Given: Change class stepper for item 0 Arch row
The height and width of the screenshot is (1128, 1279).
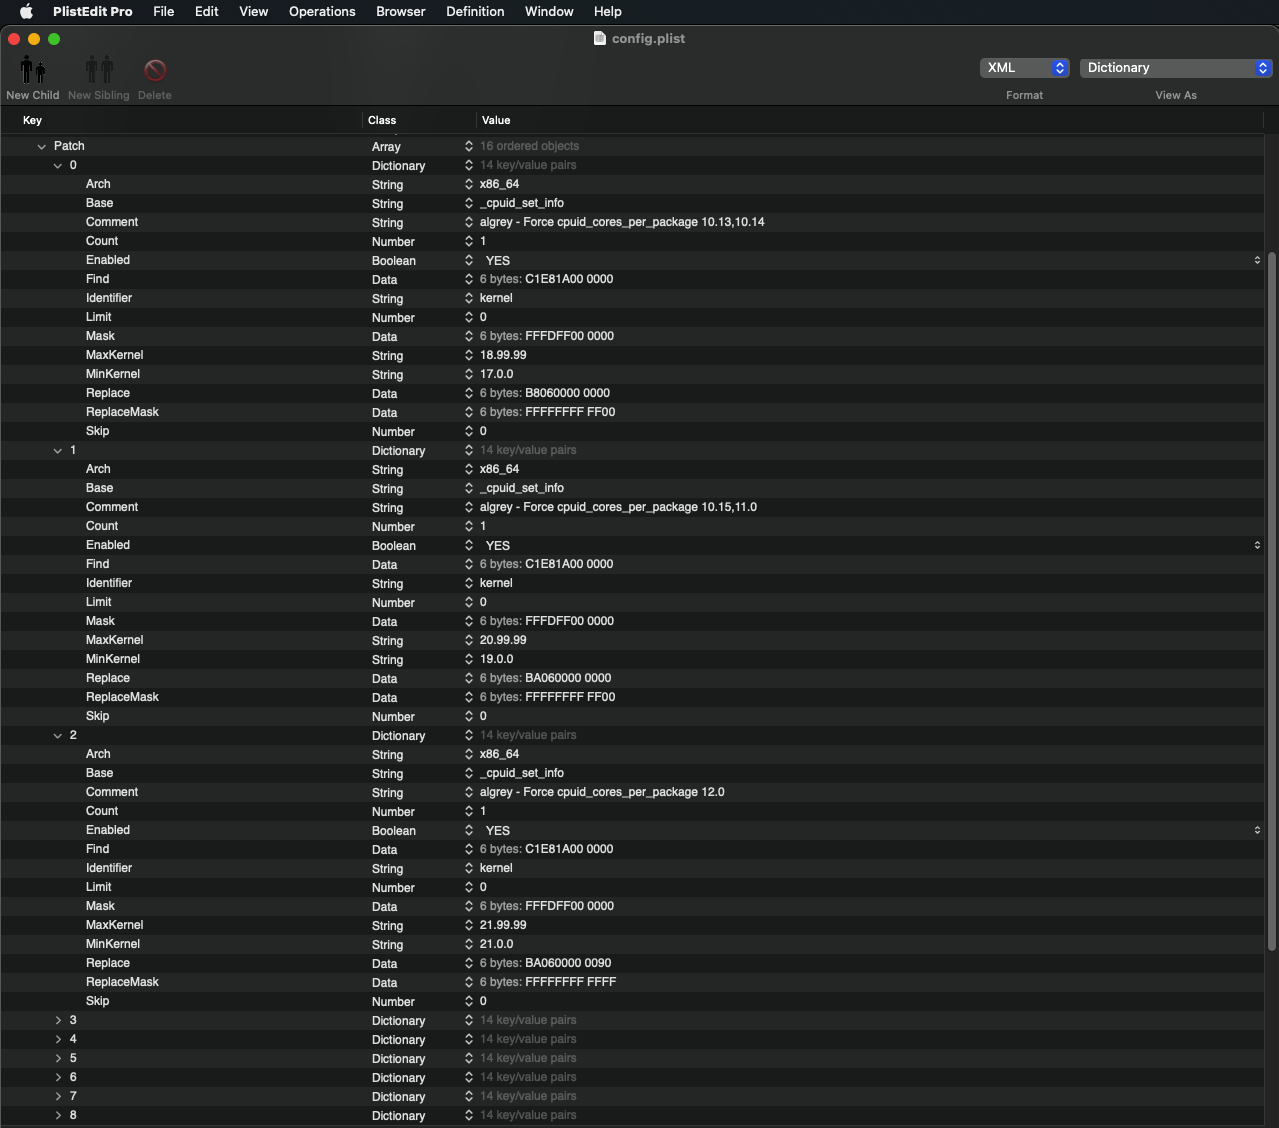Looking at the screenshot, I should pos(469,184).
